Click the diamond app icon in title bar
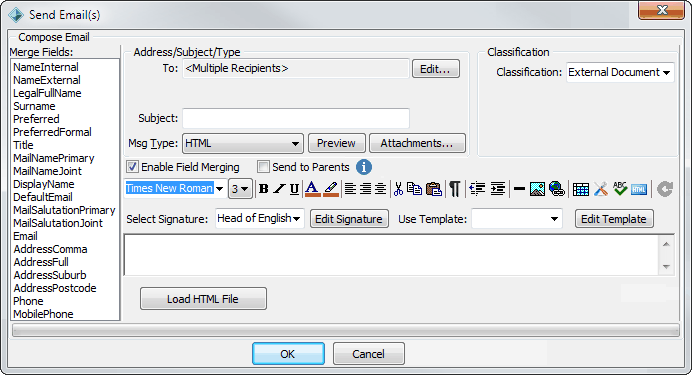 point(16,15)
